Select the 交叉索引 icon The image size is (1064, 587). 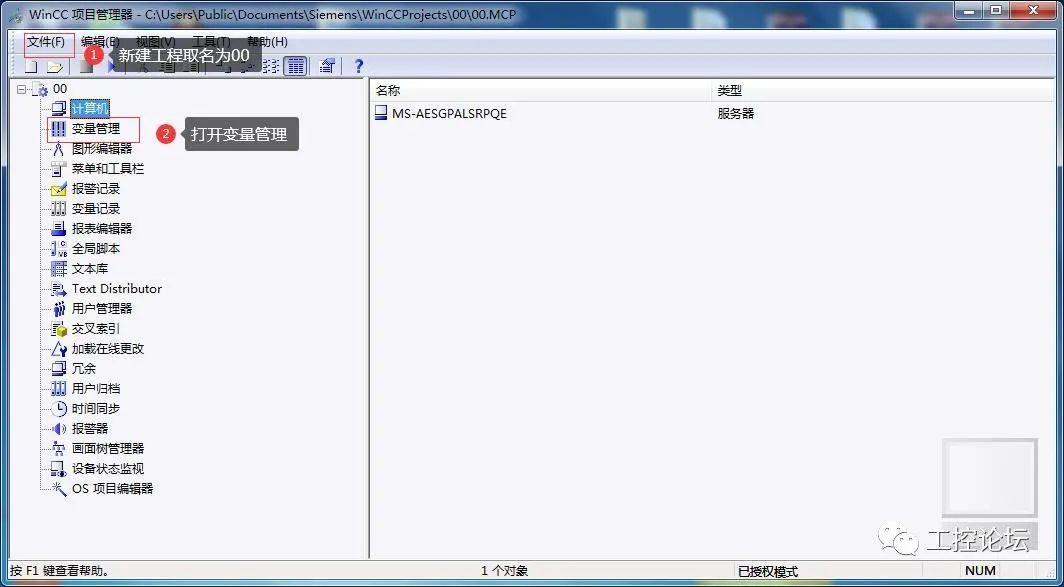(60, 329)
